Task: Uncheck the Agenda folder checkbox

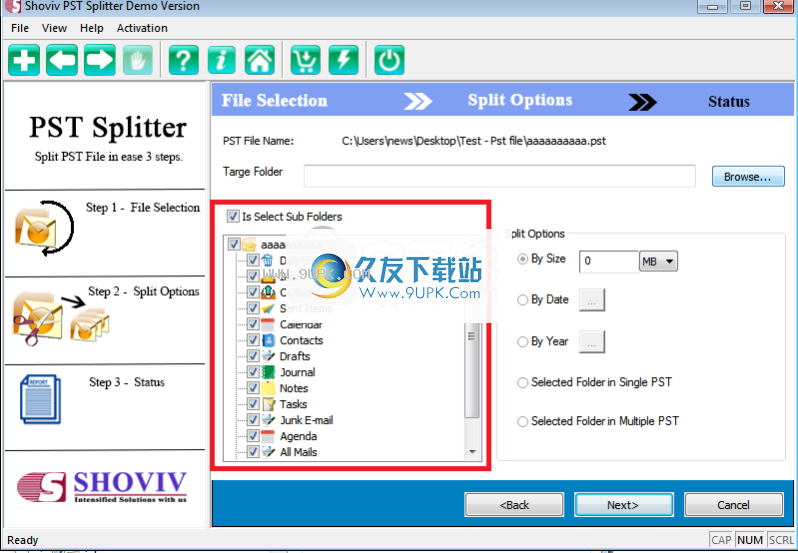Action: [253, 436]
